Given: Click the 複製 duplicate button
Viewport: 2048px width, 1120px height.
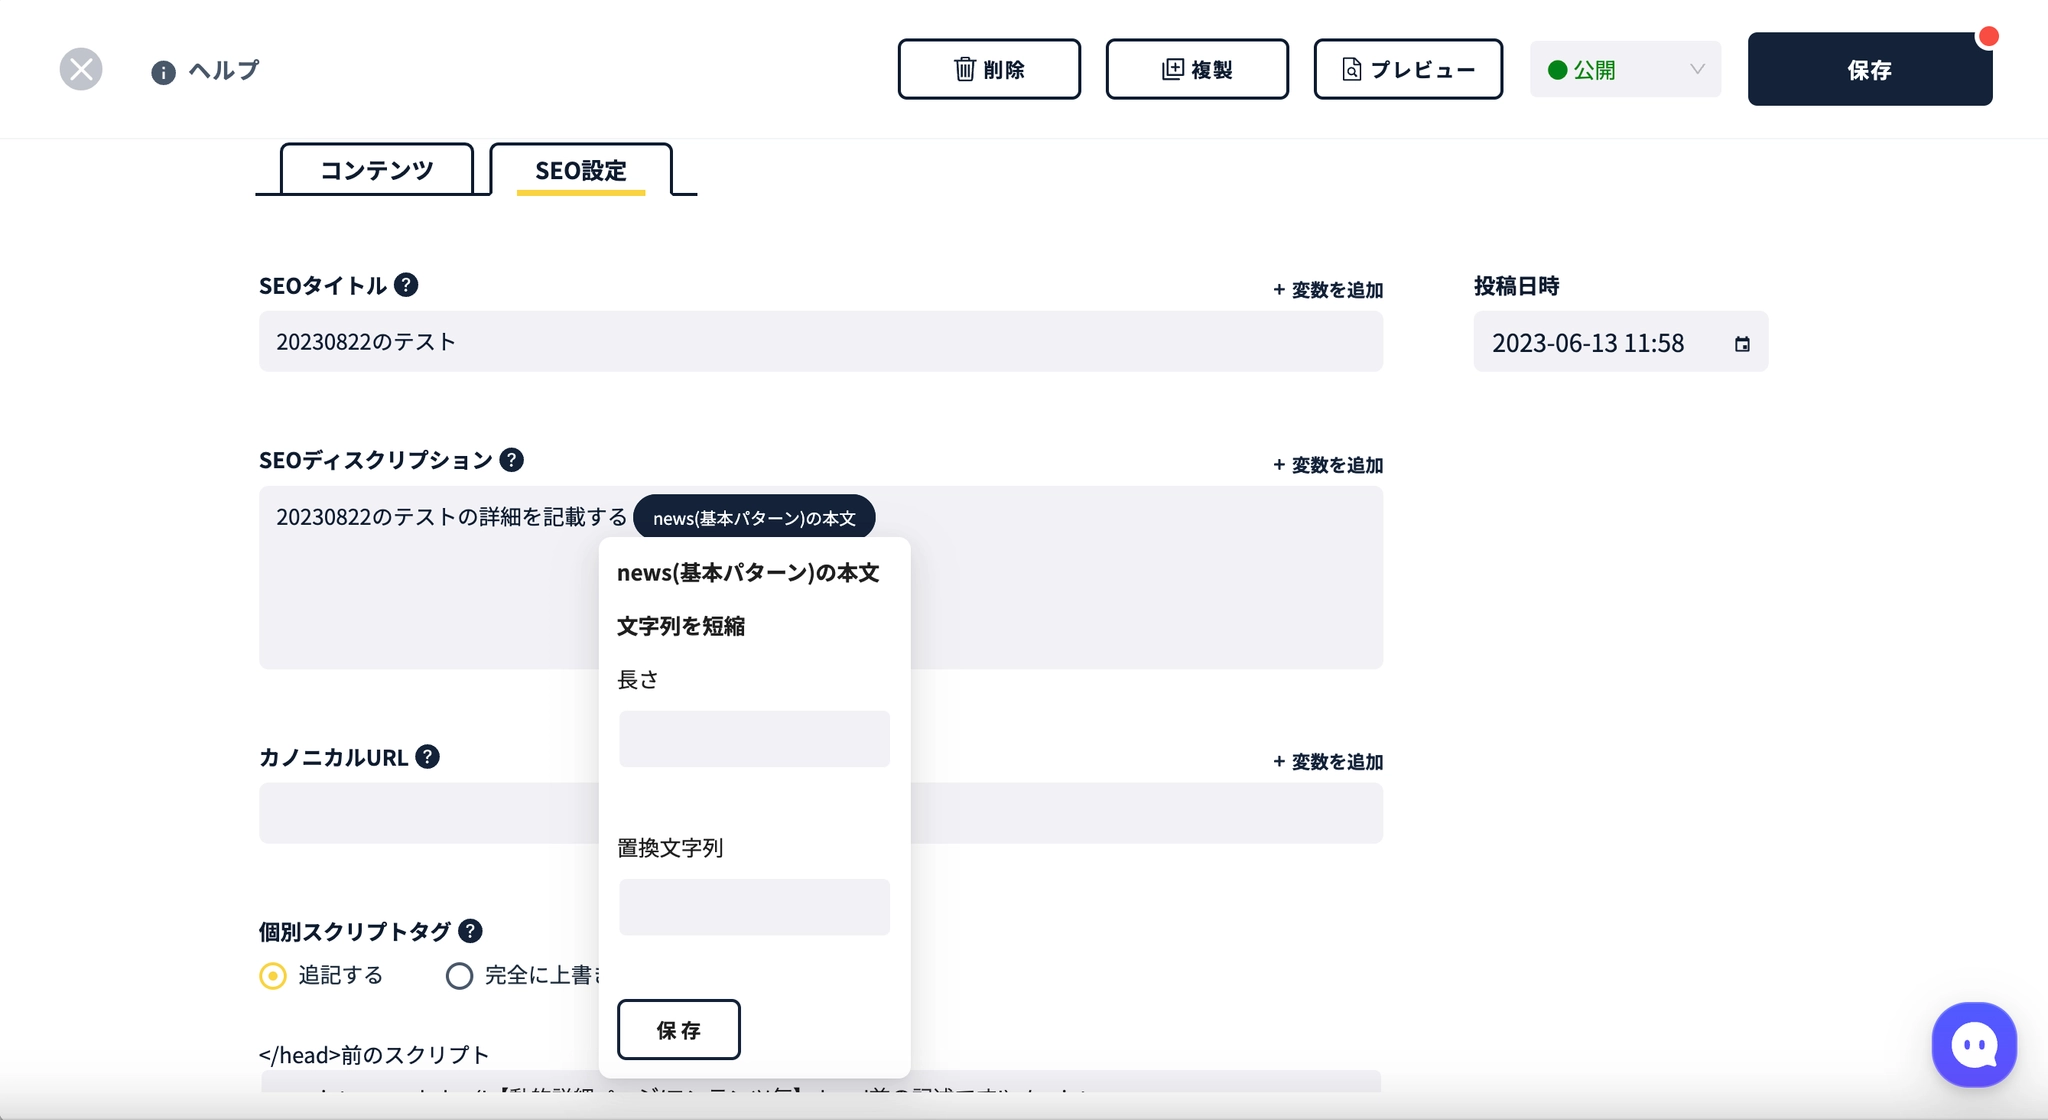Looking at the screenshot, I should tap(1197, 69).
